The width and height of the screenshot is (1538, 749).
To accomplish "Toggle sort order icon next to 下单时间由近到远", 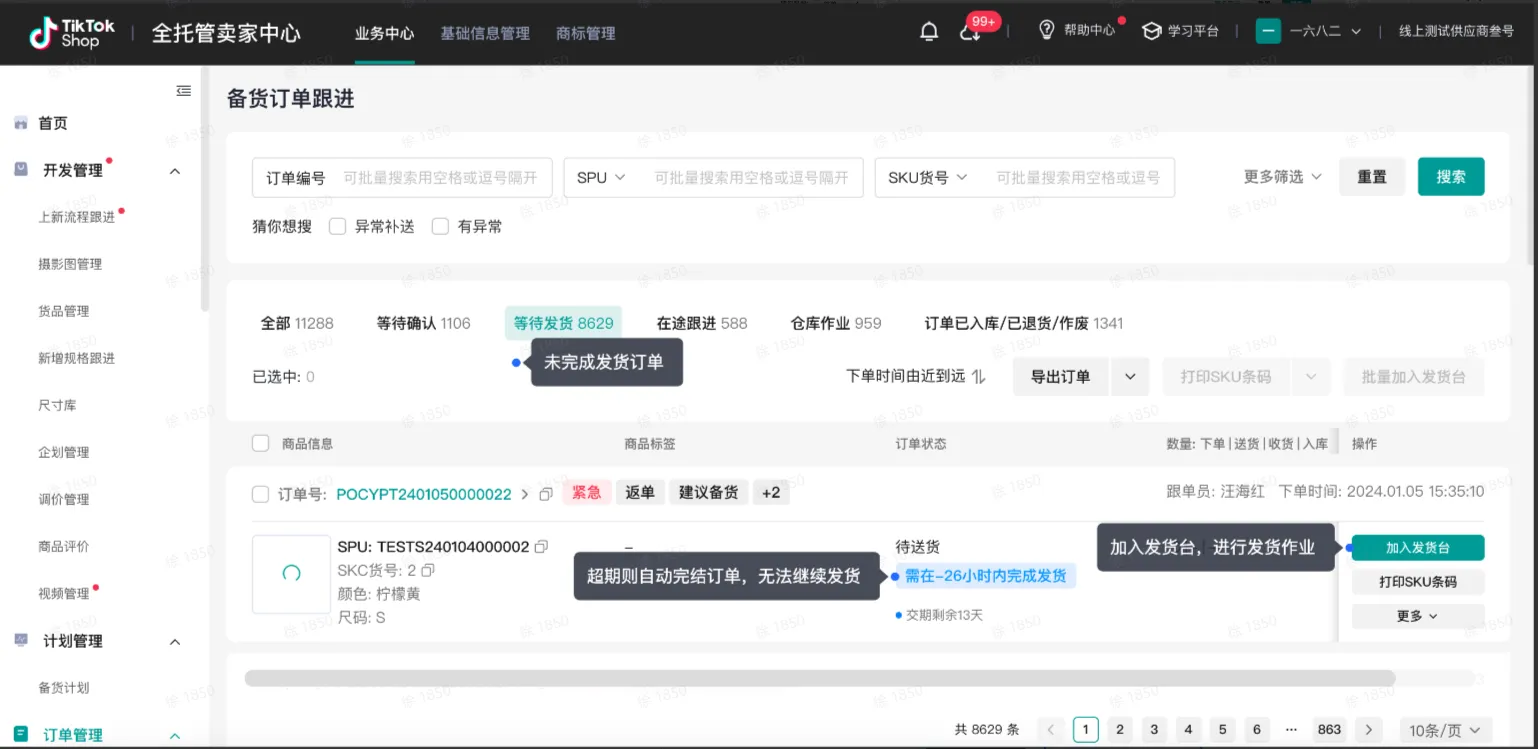I will [x=979, y=377].
